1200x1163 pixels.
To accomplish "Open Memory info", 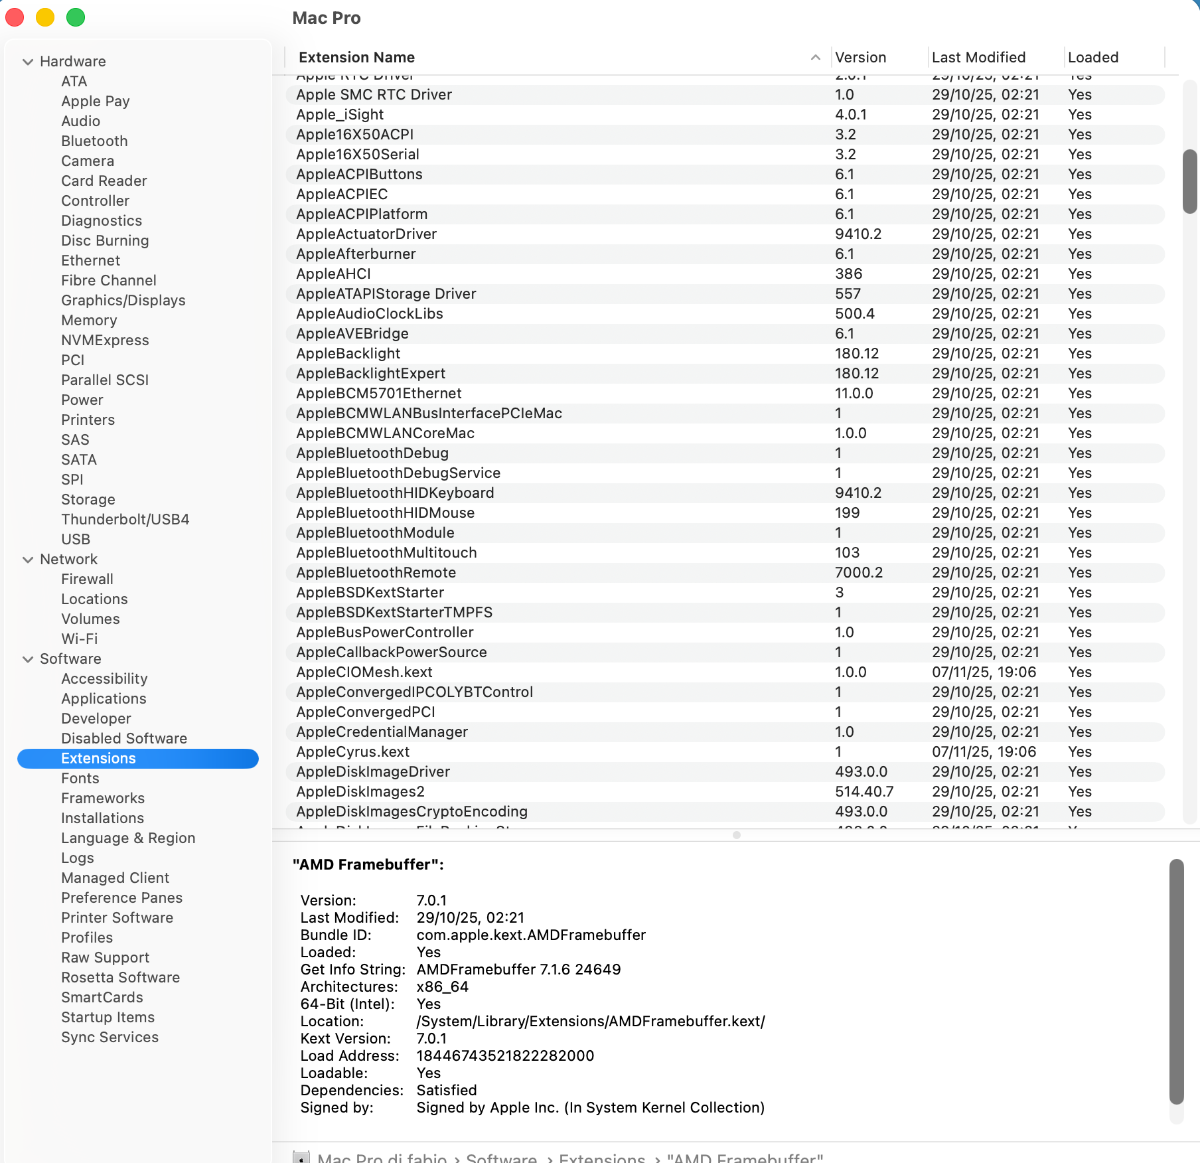I will pyautogui.click(x=89, y=320).
